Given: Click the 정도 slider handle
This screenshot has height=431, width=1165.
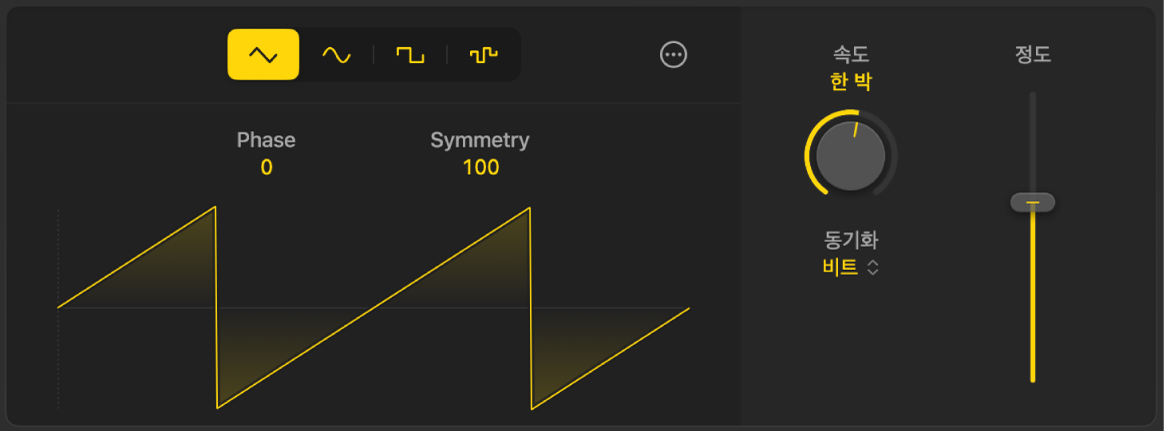Looking at the screenshot, I should [x=1032, y=203].
